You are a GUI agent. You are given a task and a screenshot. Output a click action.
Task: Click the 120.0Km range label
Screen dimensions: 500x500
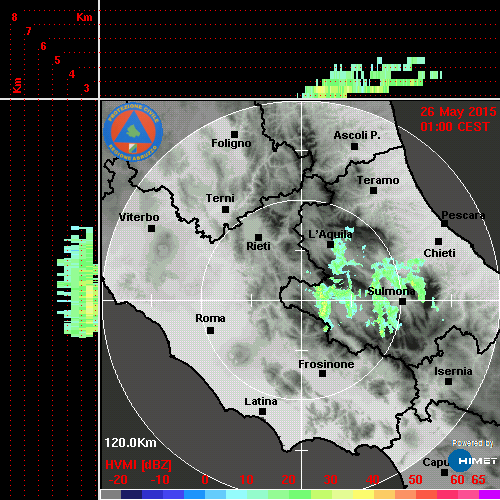tap(130, 443)
